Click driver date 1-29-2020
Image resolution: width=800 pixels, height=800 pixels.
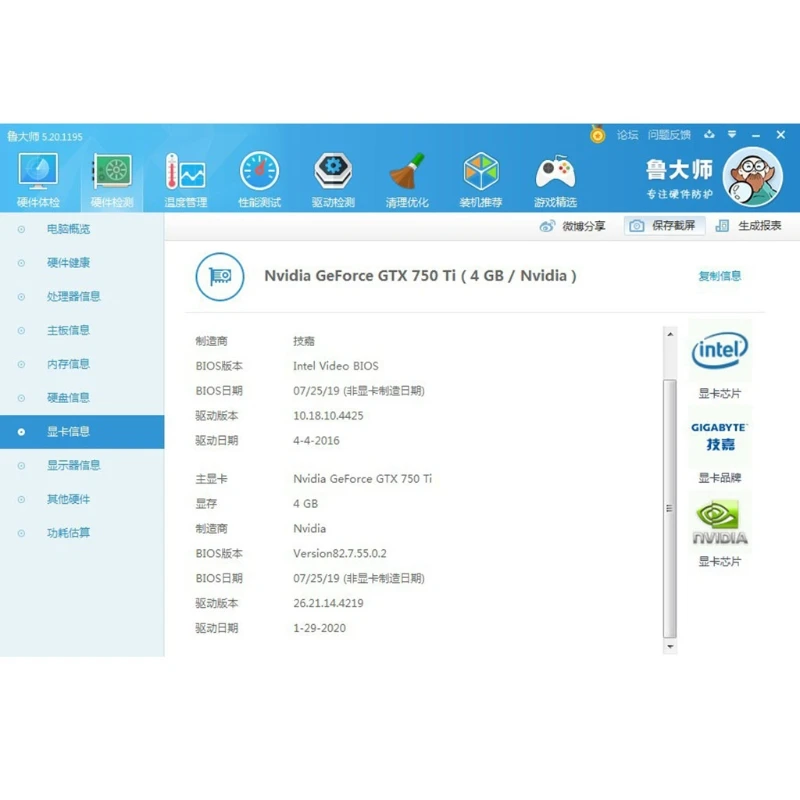[x=319, y=628]
